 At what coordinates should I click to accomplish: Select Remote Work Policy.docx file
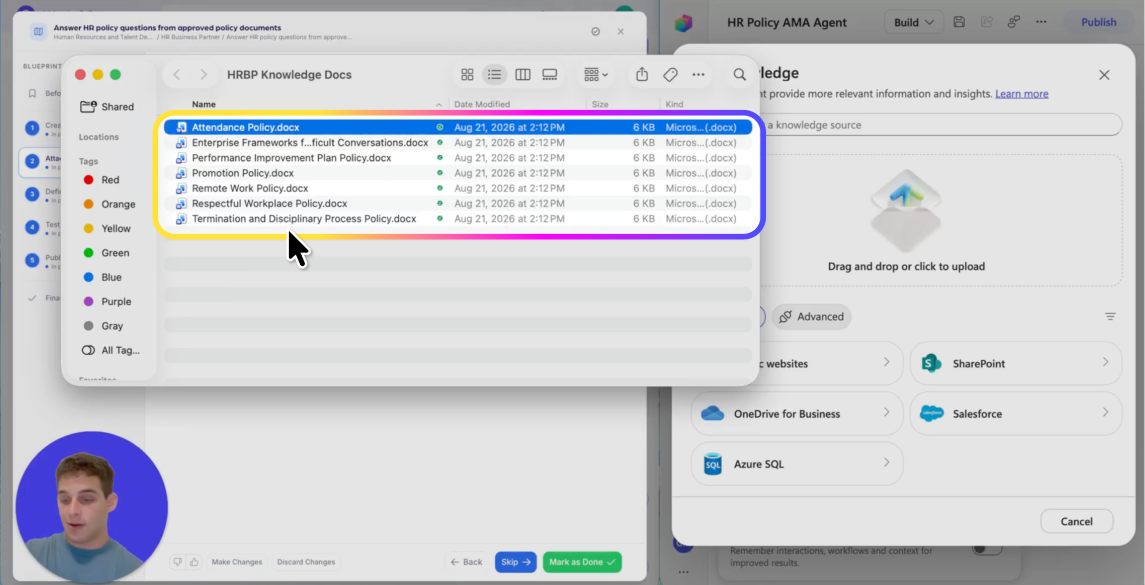pos(458,188)
